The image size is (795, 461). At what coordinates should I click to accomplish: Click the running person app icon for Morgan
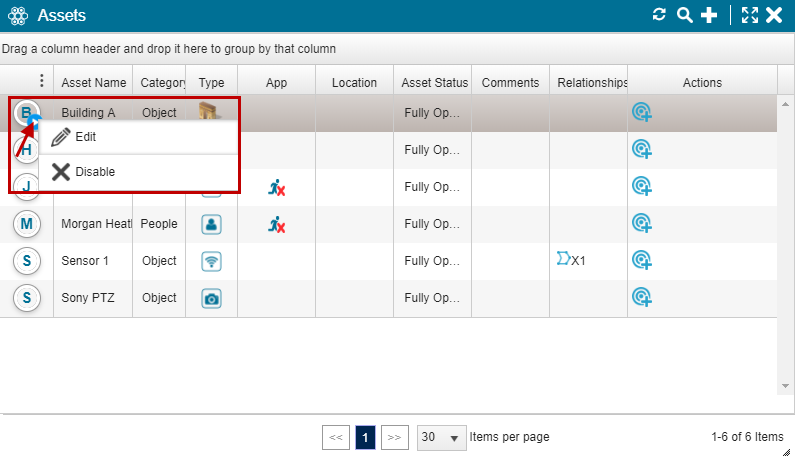click(277, 224)
